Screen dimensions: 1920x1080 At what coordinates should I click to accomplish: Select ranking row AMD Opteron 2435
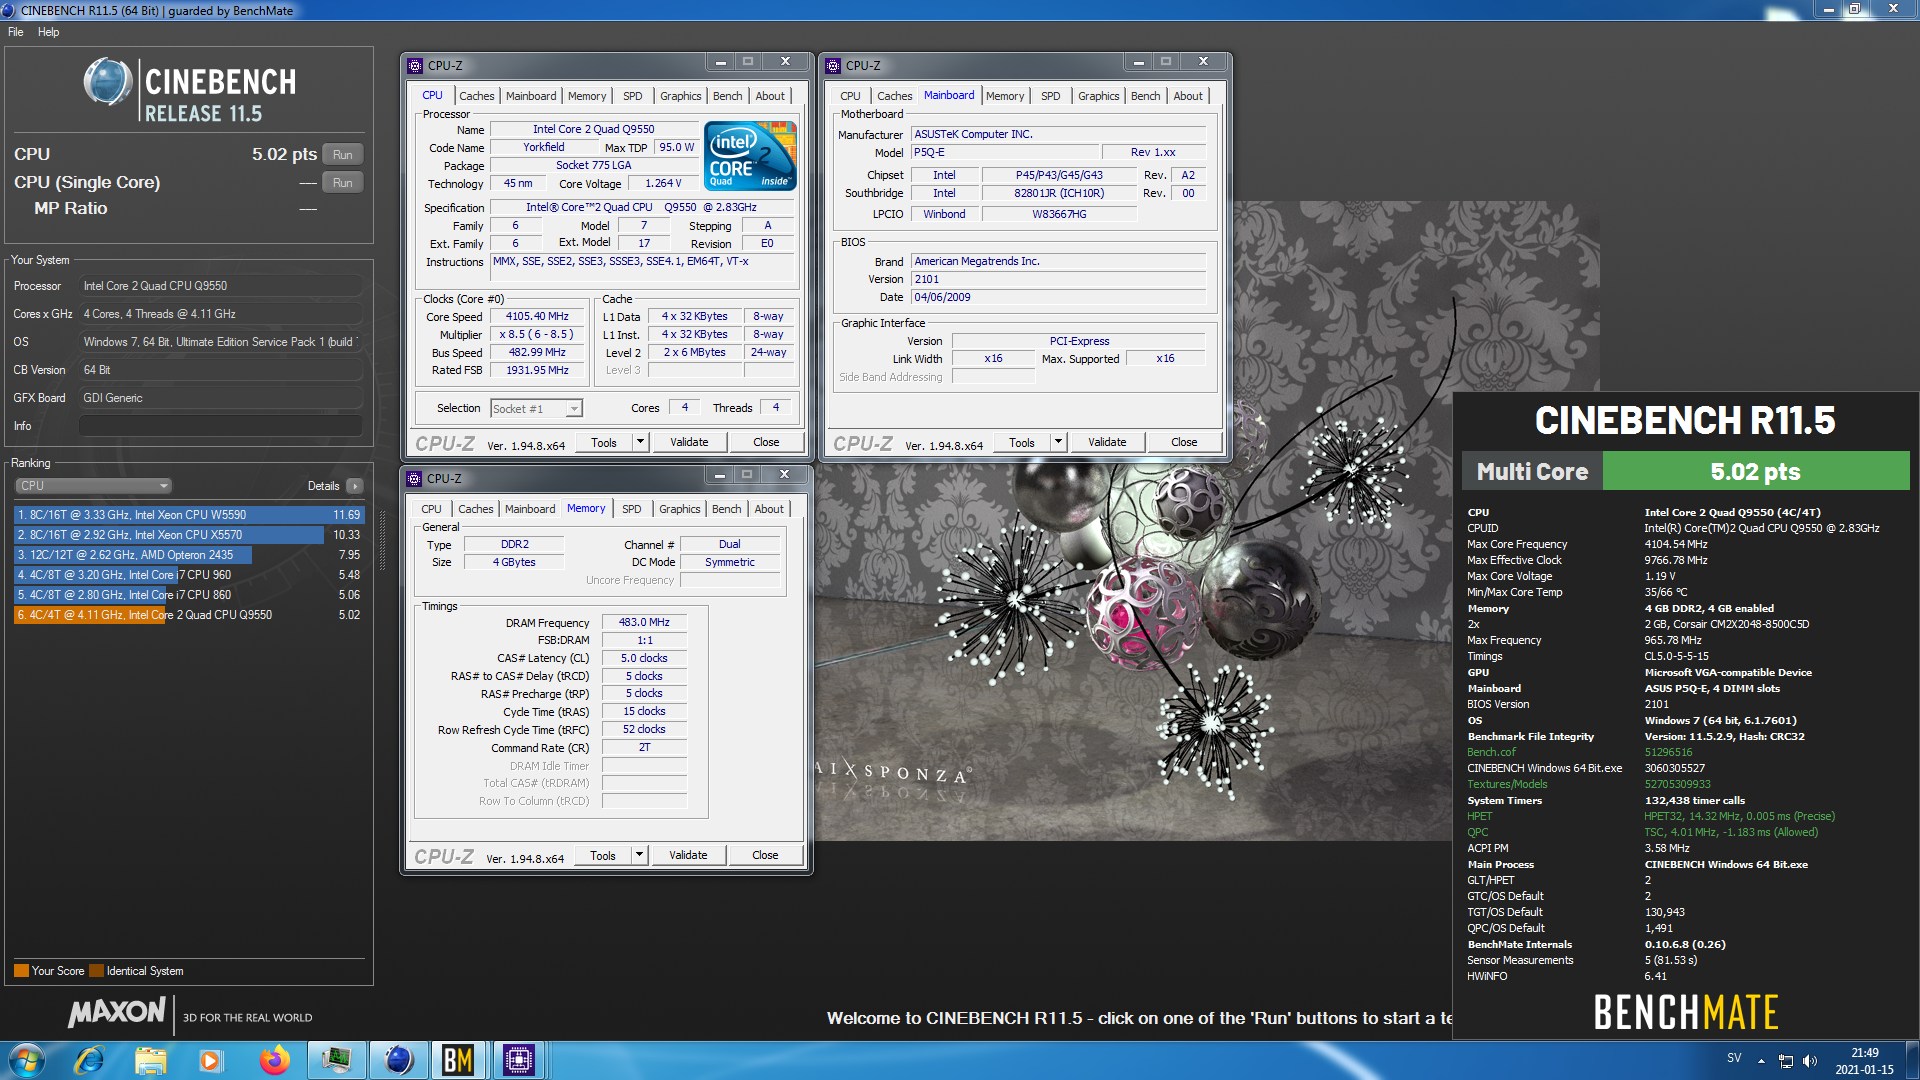pyautogui.click(x=188, y=555)
